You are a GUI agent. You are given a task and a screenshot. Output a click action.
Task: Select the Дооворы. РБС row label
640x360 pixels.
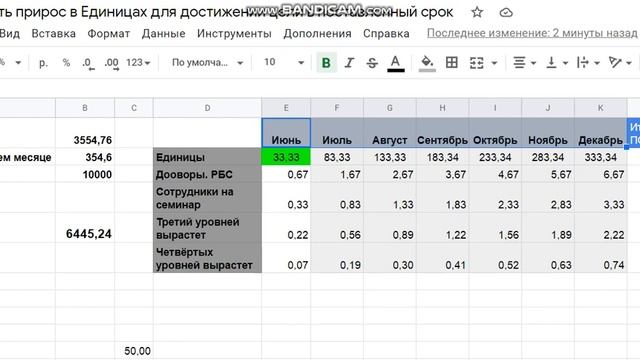(207, 174)
